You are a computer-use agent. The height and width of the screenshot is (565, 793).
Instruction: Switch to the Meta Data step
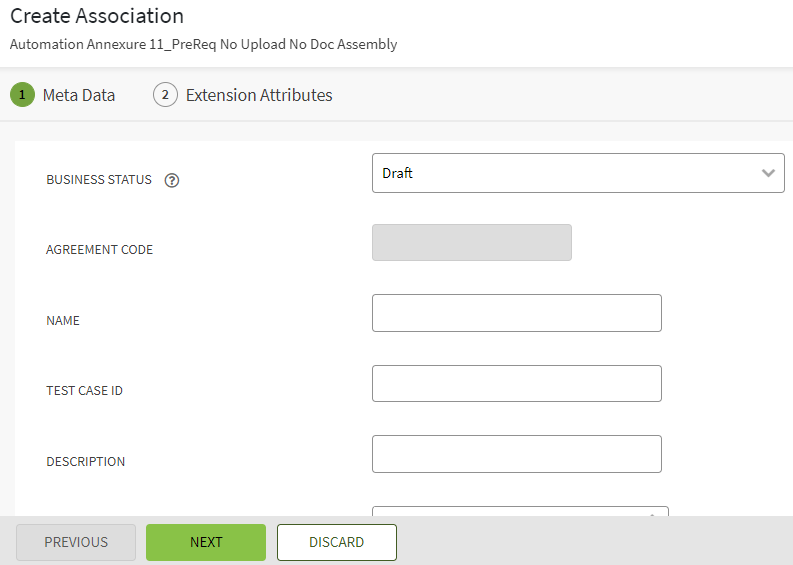click(78, 95)
